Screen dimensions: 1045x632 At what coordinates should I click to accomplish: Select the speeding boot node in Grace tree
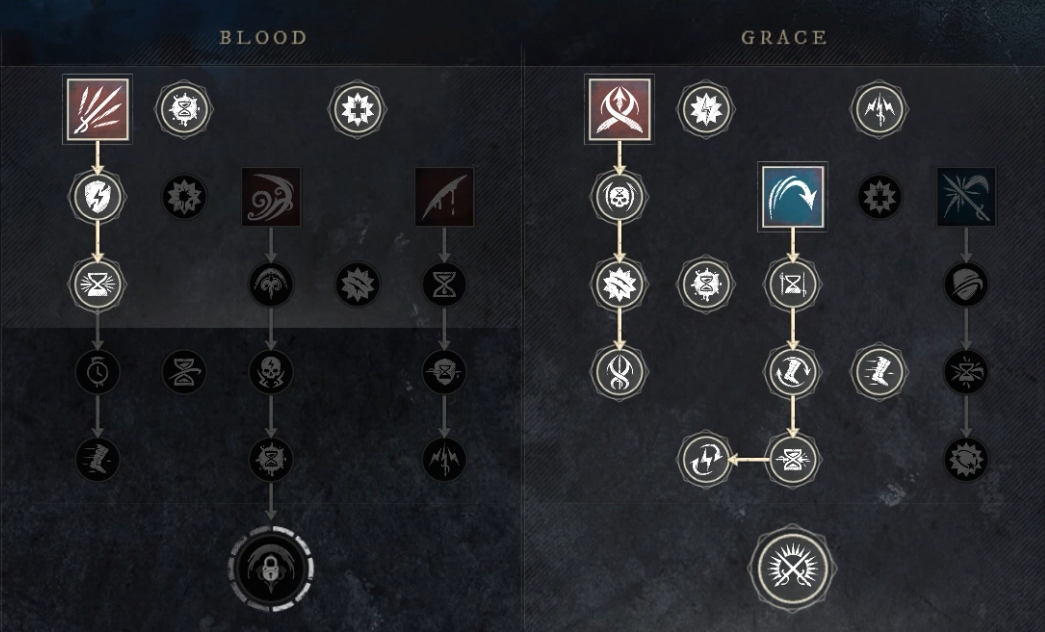point(879,371)
